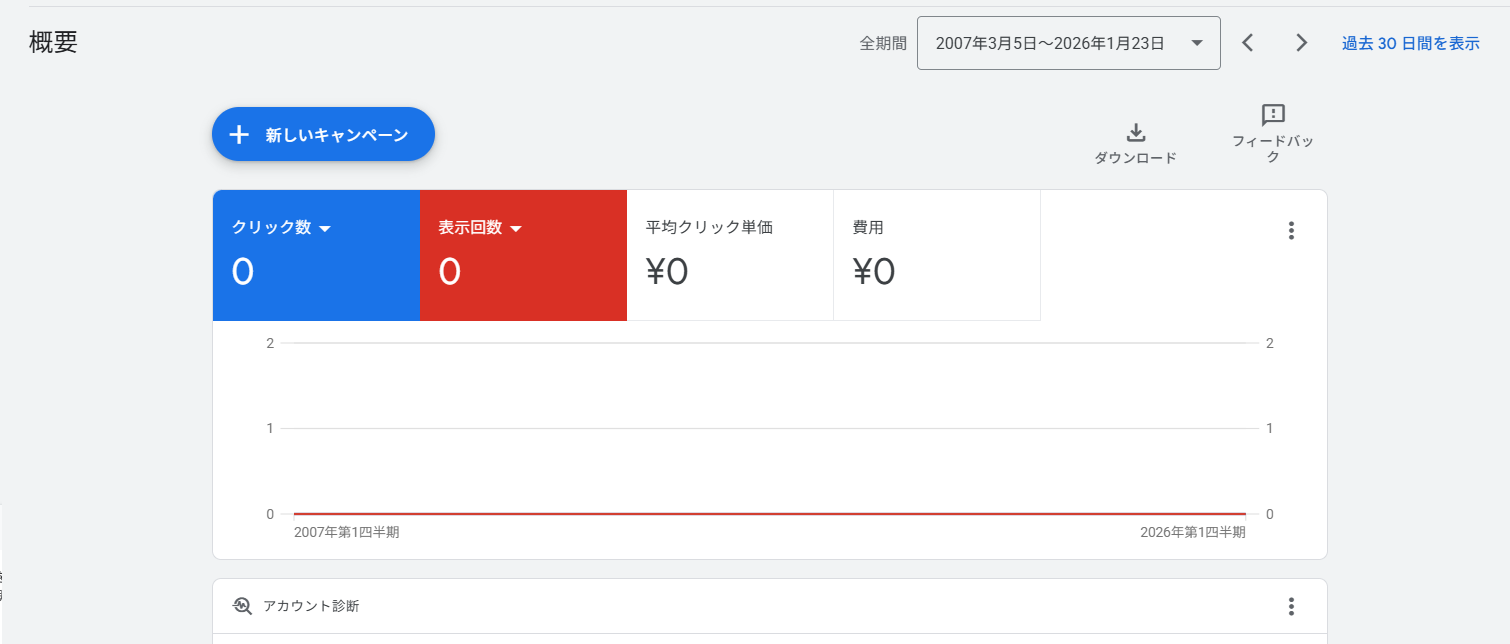Click the red line in the chart
Image resolution: width=1510 pixels, height=644 pixels.
click(x=769, y=513)
